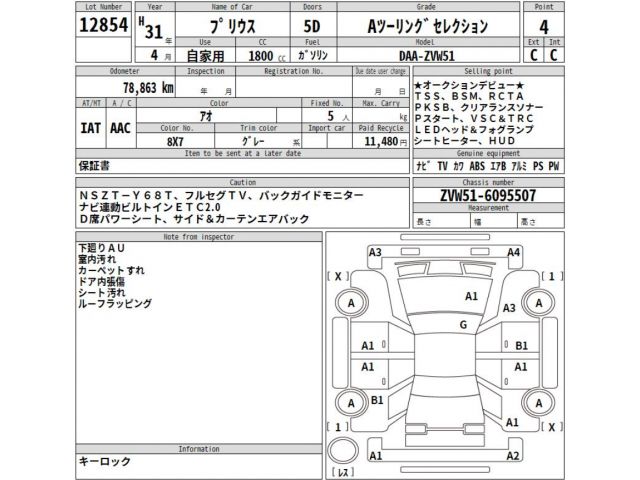Click キーロック in Information section
This screenshot has height=480, width=640.
[104, 461]
